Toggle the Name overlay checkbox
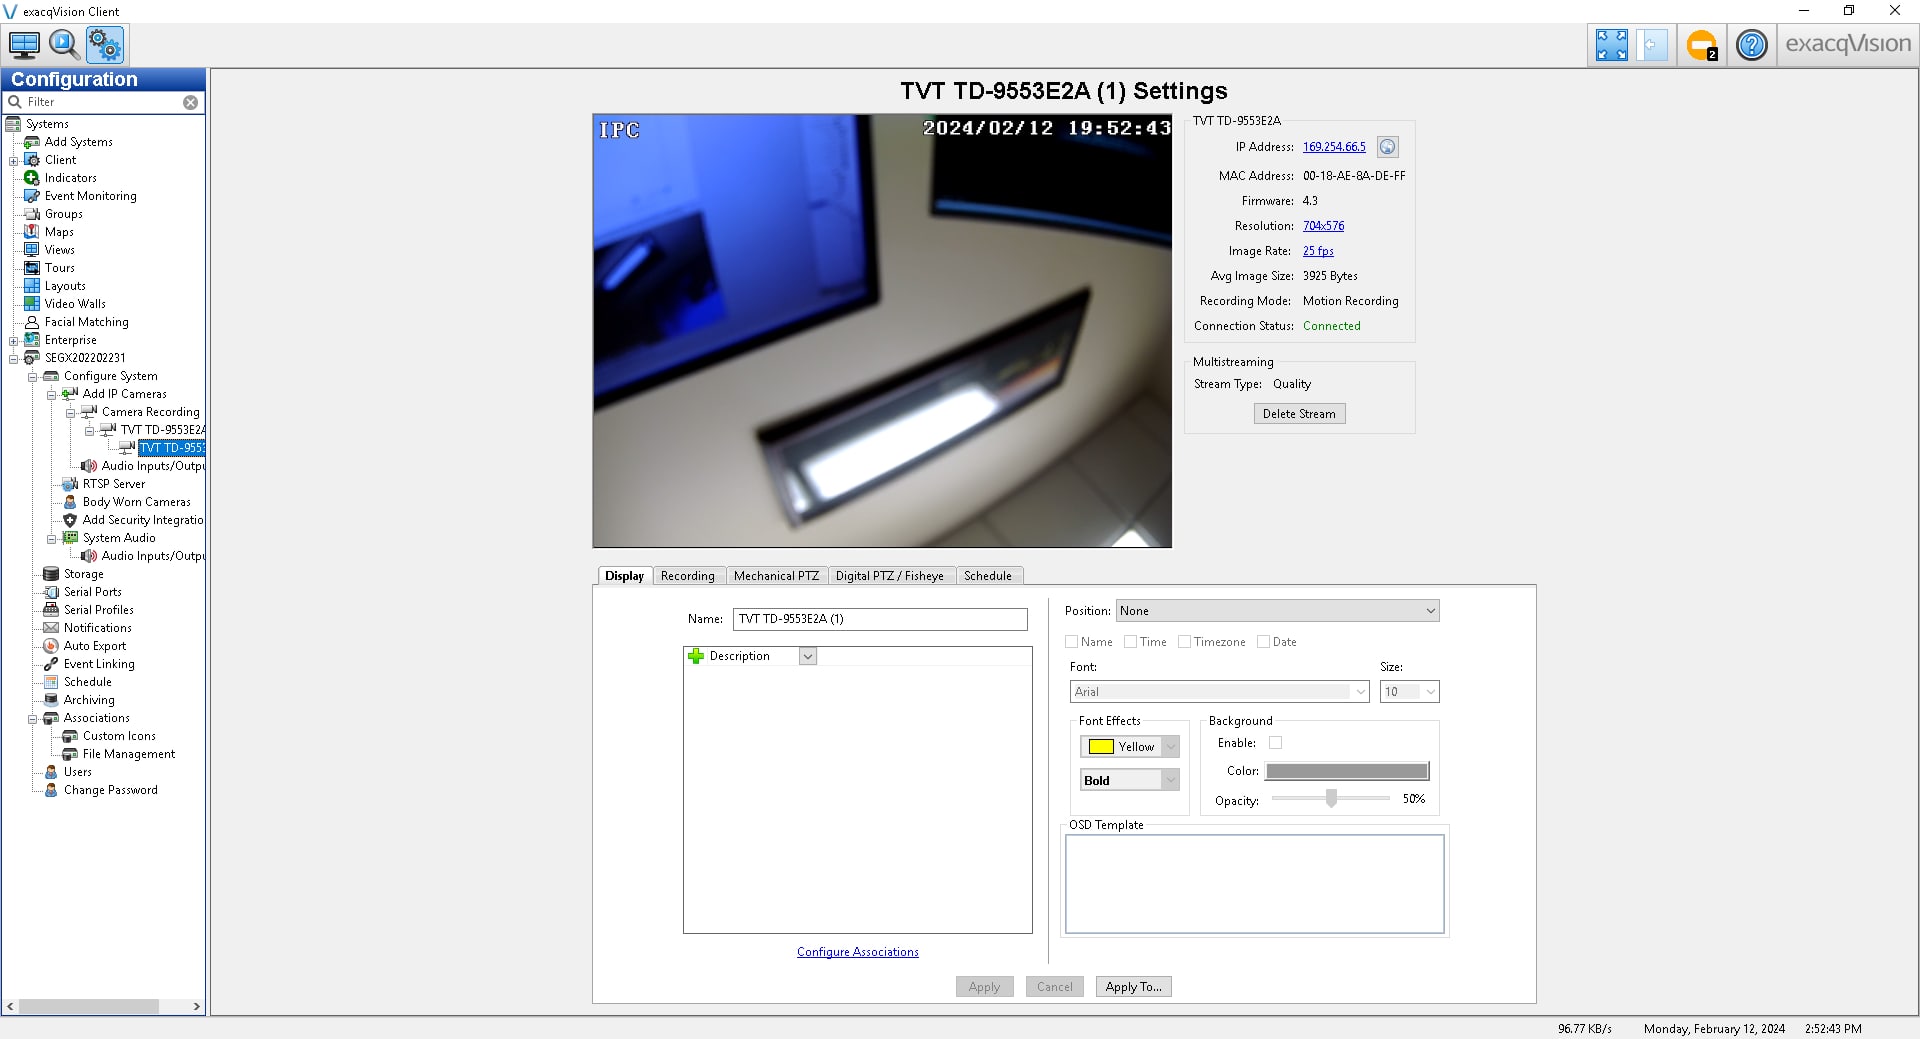The image size is (1920, 1039). tap(1072, 642)
